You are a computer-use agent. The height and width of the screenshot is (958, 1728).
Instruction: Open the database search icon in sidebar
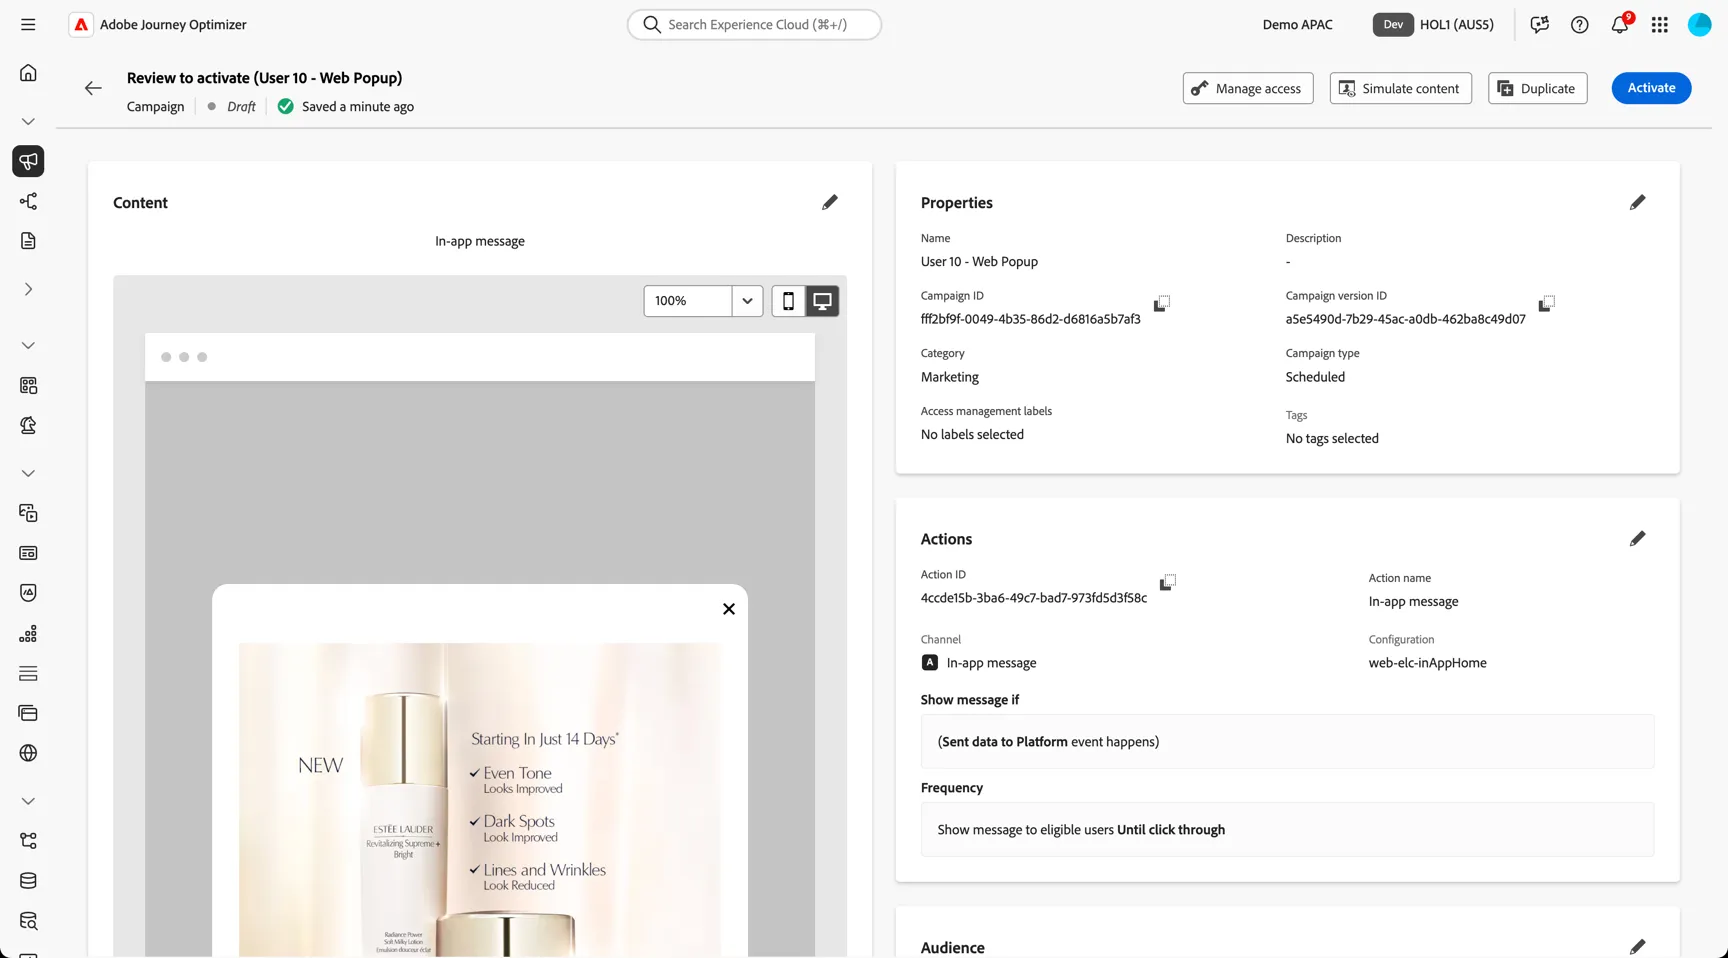pos(28,921)
